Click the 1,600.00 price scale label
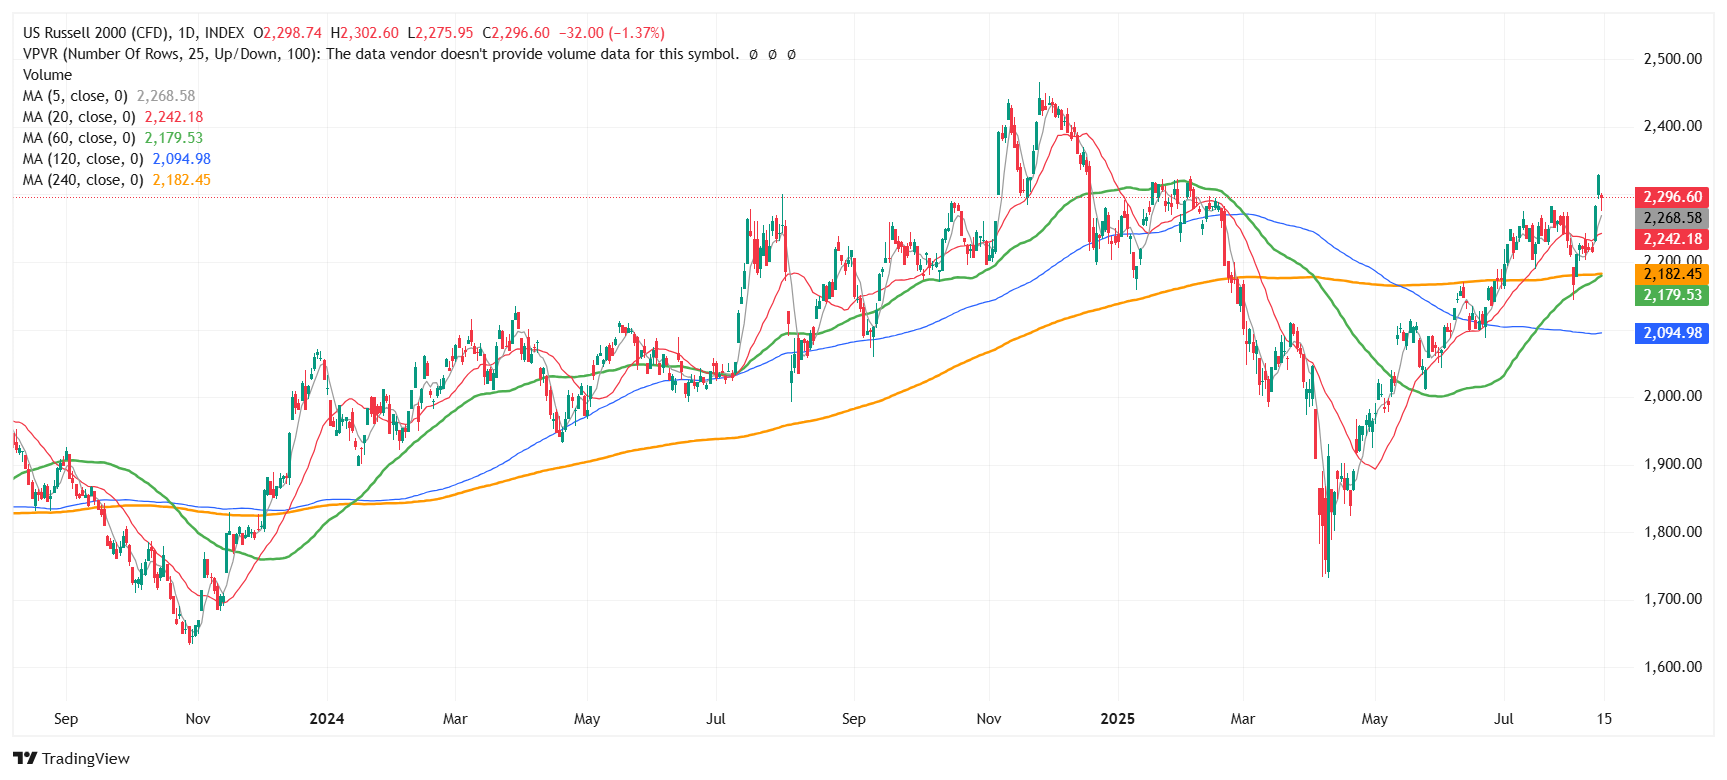The image size is (1727, 780). 1672,667
